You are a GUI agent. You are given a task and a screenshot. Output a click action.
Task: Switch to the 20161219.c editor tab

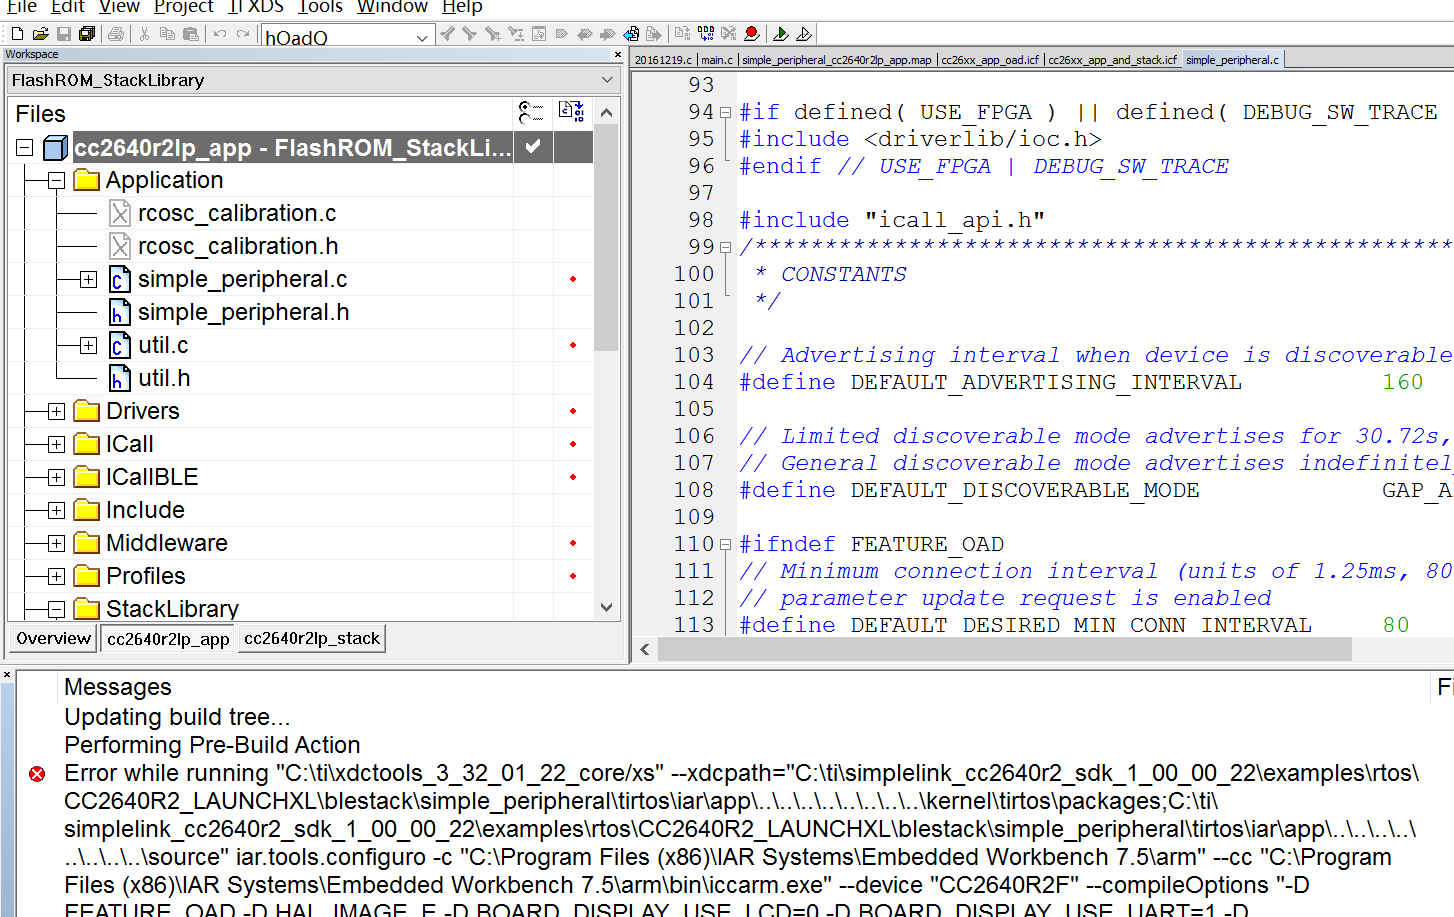pyautogui.click(x=663, y=60)
